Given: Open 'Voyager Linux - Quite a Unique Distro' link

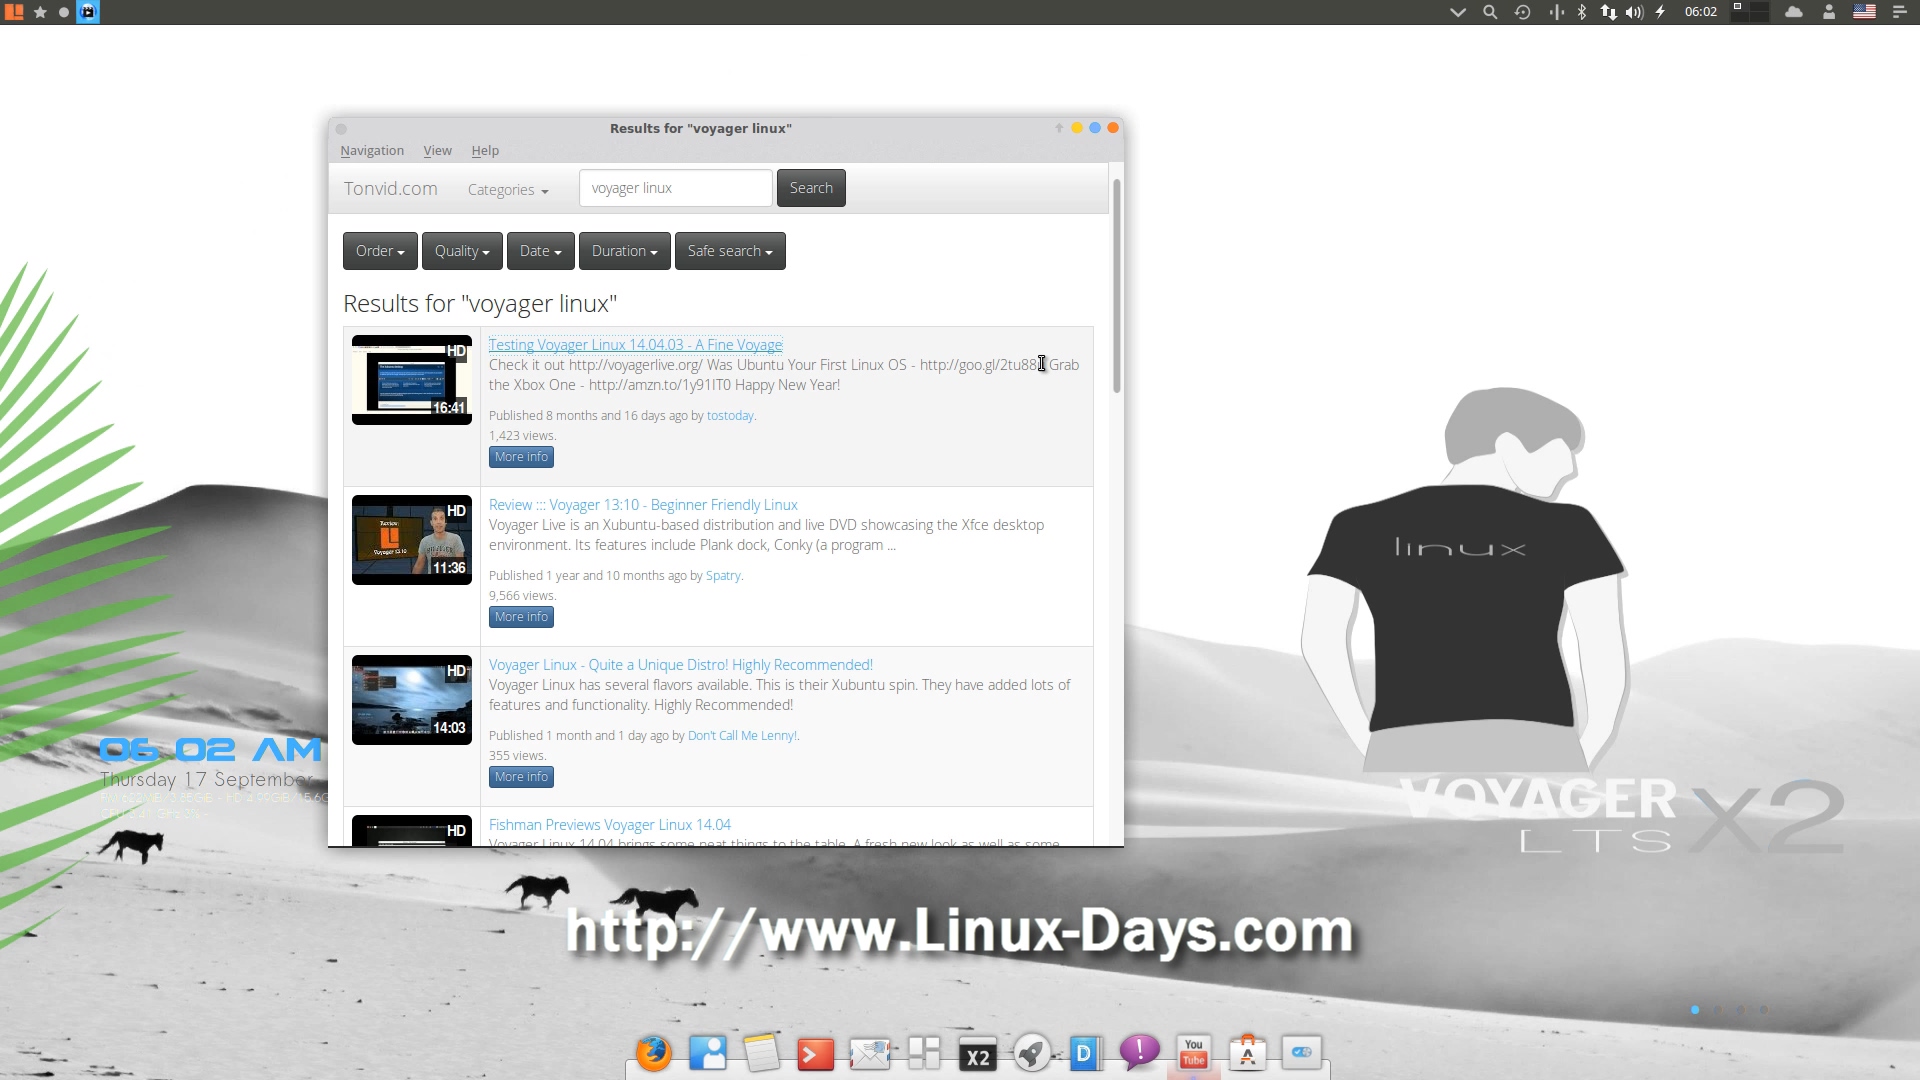Looking at the screenshot, I should (x=681, y=665).
